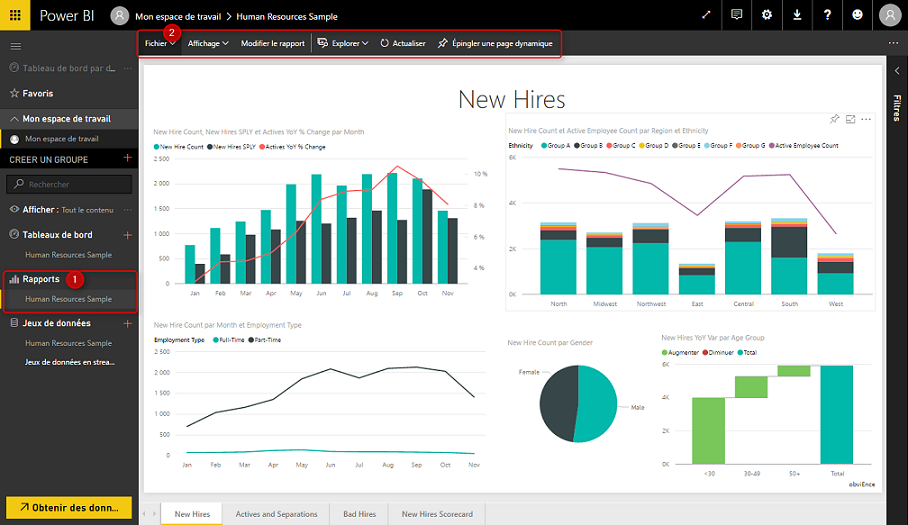Open ellipsis next to Tableau de bord

127,68
